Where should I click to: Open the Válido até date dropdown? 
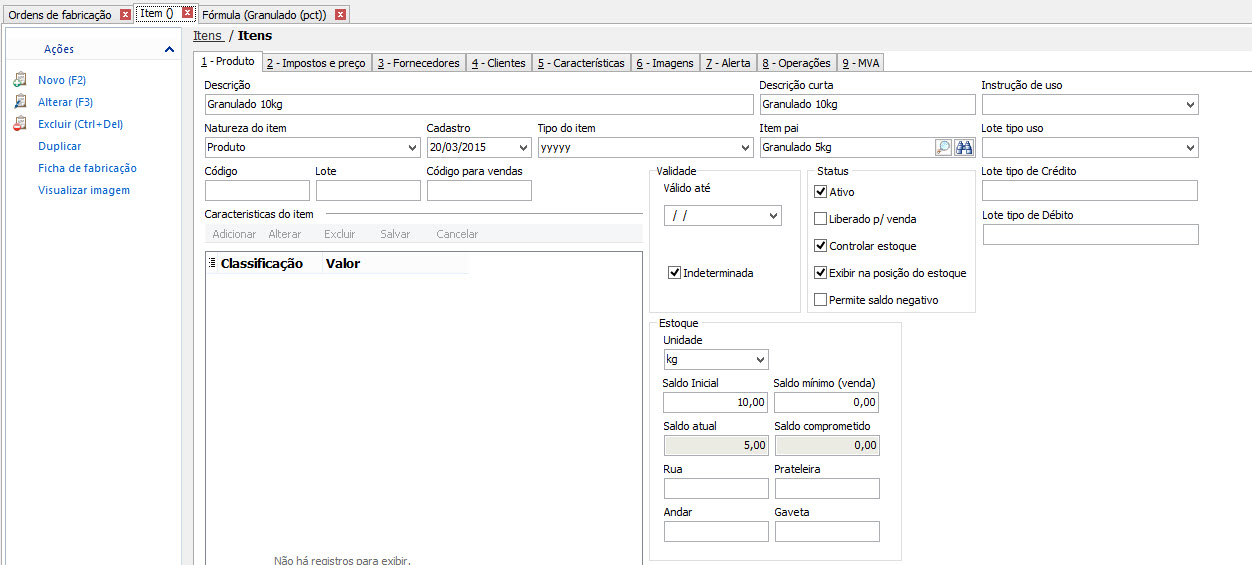tap(773, 216)
